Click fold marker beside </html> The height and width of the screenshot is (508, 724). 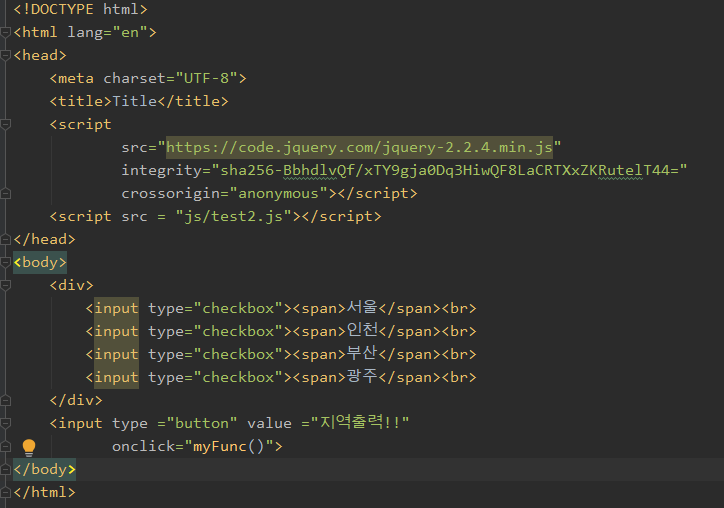click(x=5, y=492)
